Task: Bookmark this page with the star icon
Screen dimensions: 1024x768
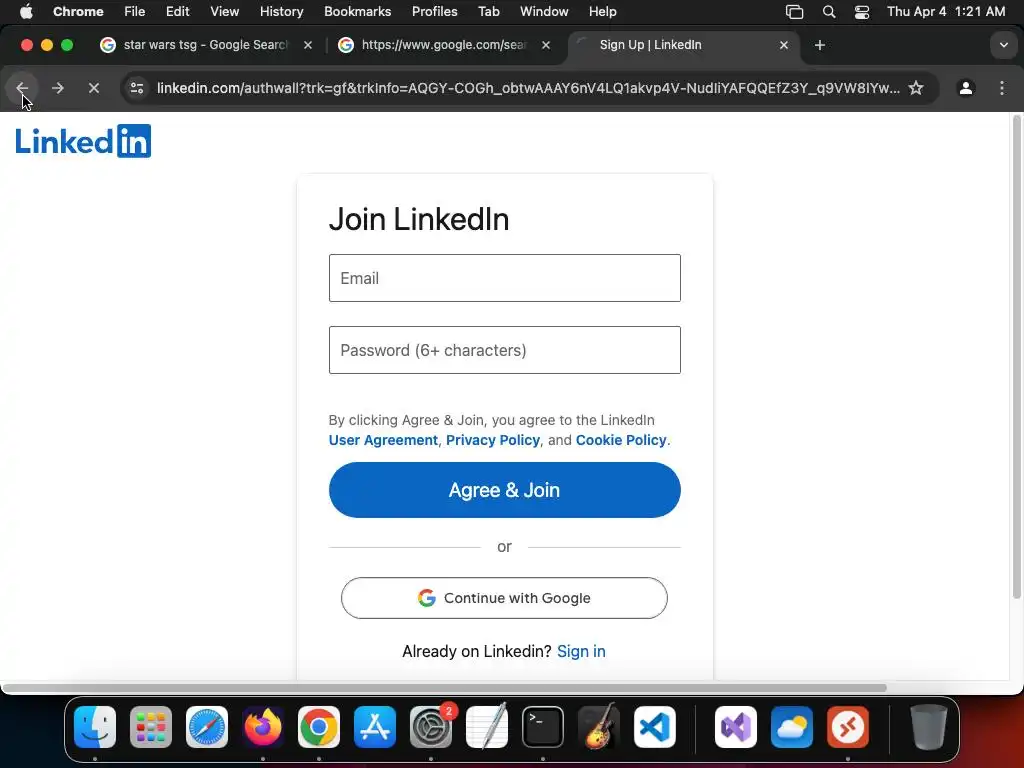Action: [x=916, y=88]
